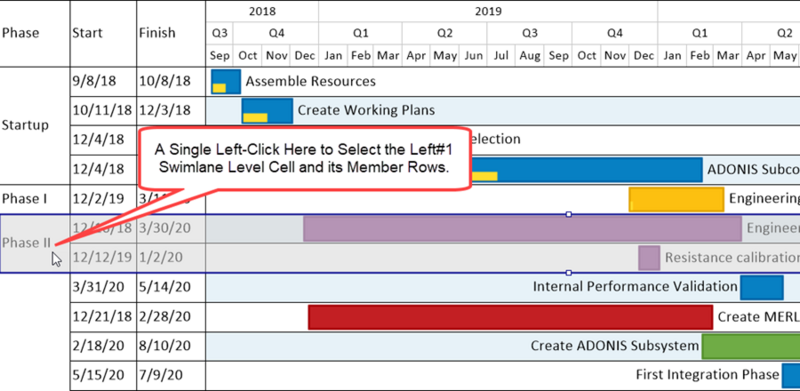Click the Q4 quarter cell under 2018
Screen dimensions: 800x391
(x=276, y=33)
